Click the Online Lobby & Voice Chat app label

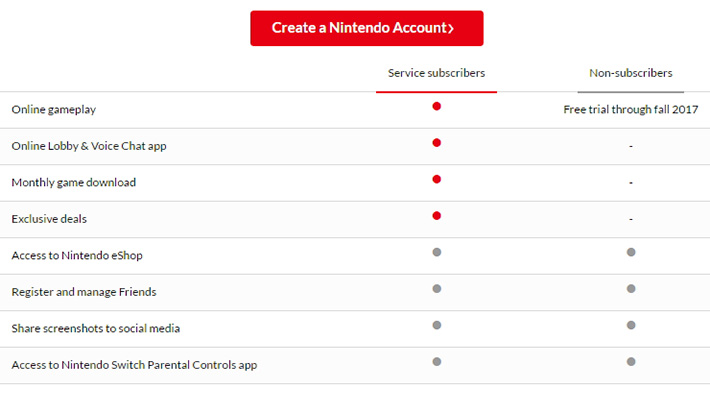(x=89, y=146)
